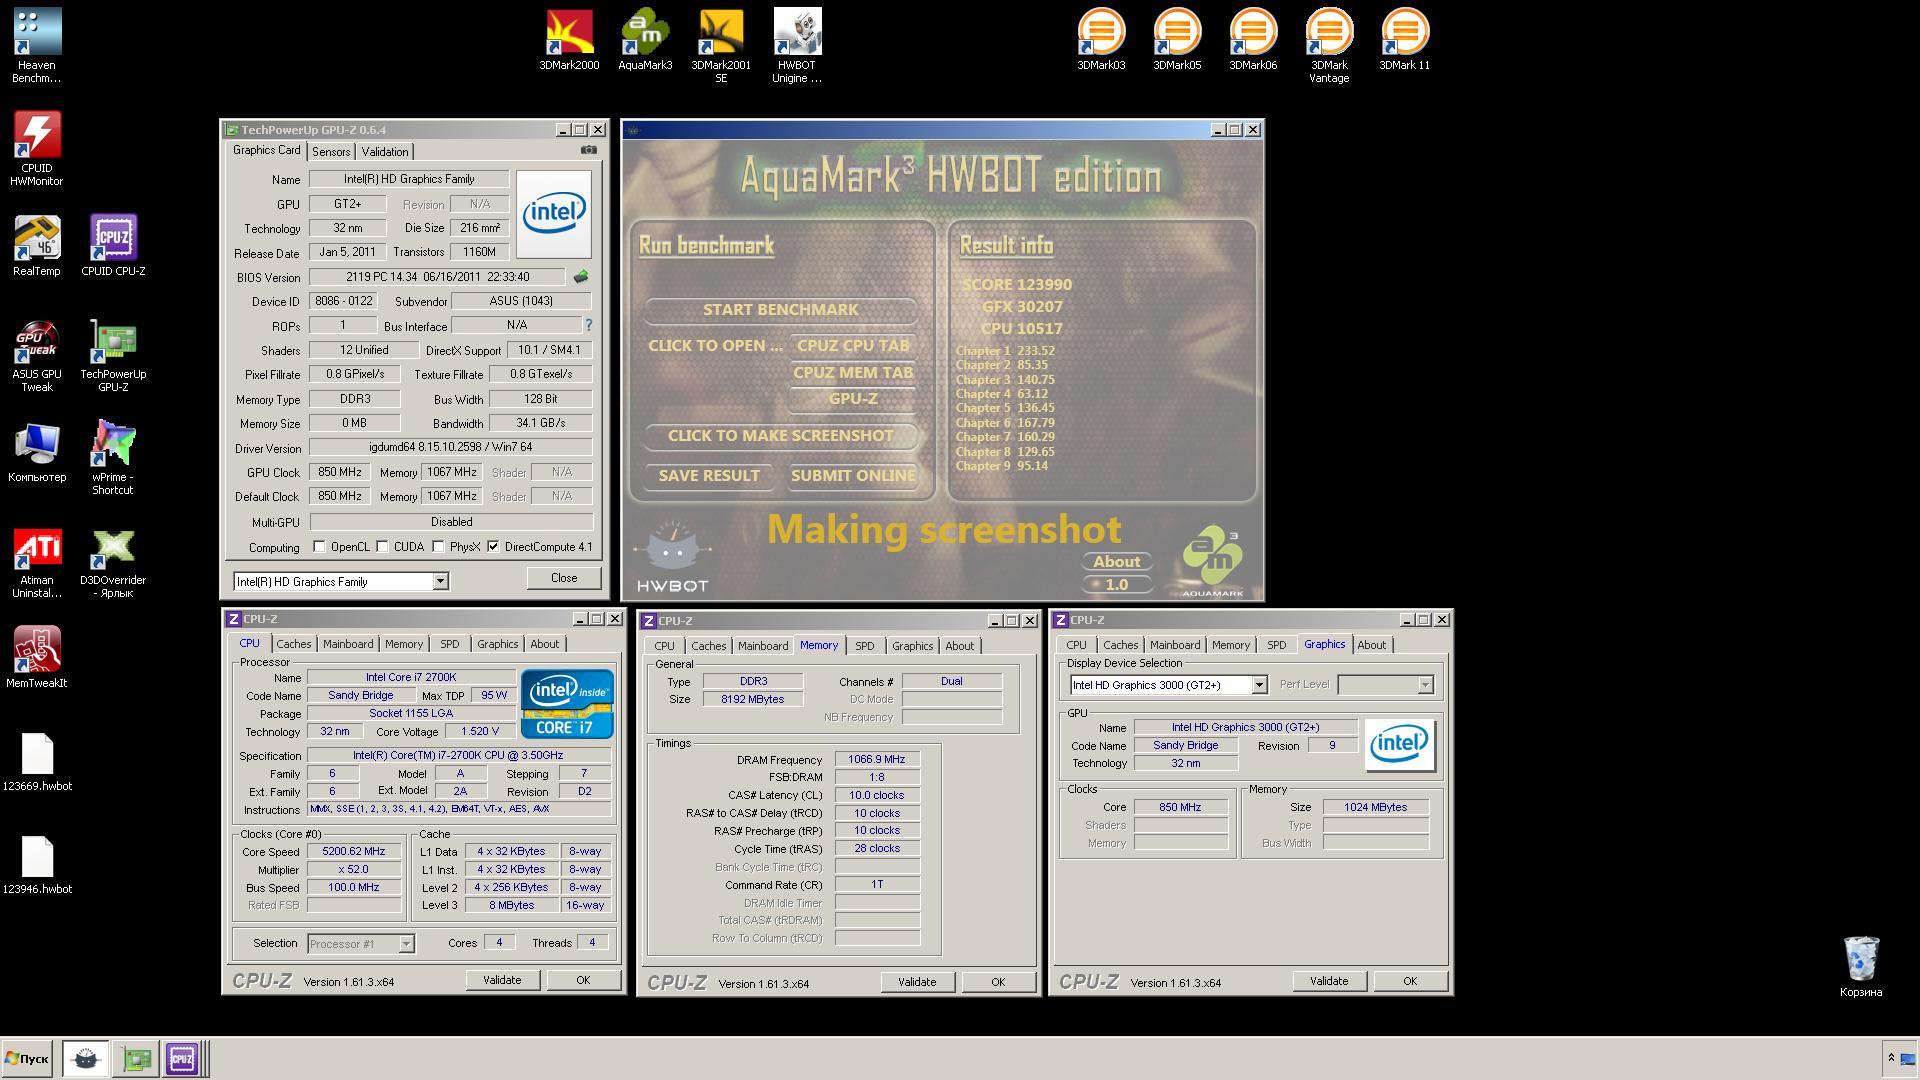Toggle OpenCL checkbox in GPU-Z
The image size is (1920, 1080).
pyautogui.click(x=319, y=547)
